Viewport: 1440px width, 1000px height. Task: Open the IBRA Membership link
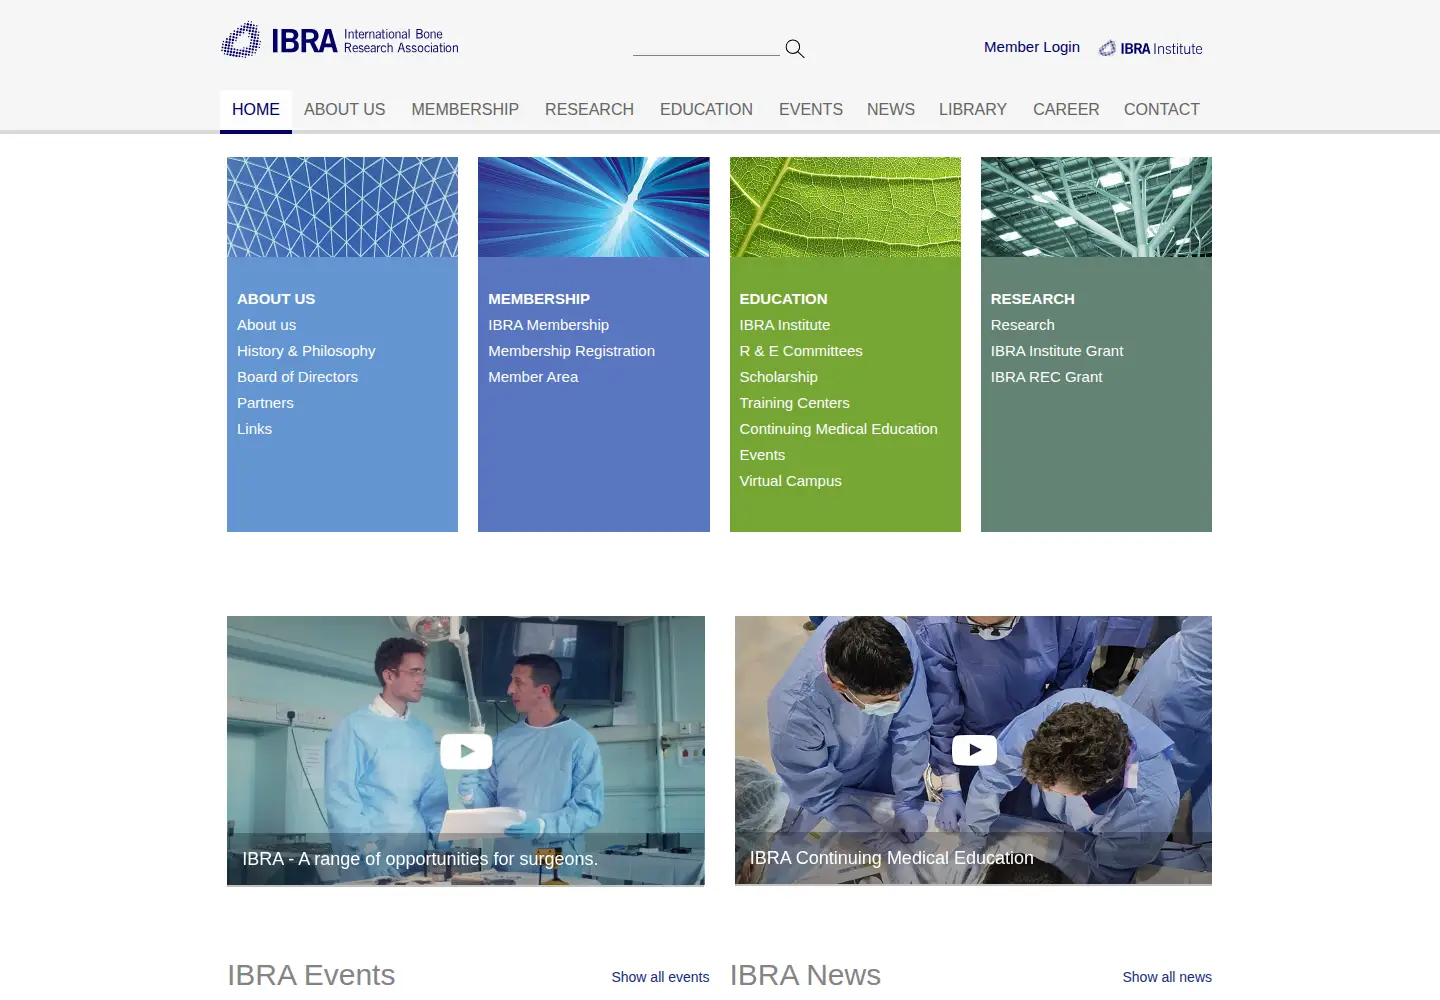(x=548, y=325)
